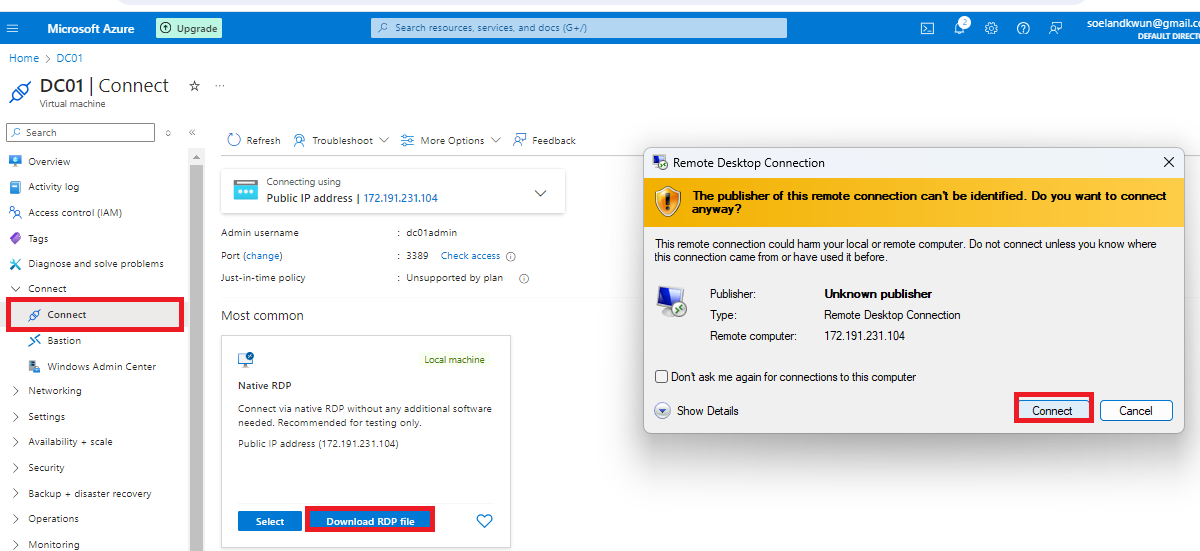Open the notifications bell
The image size is (1200, 551).
959,28
